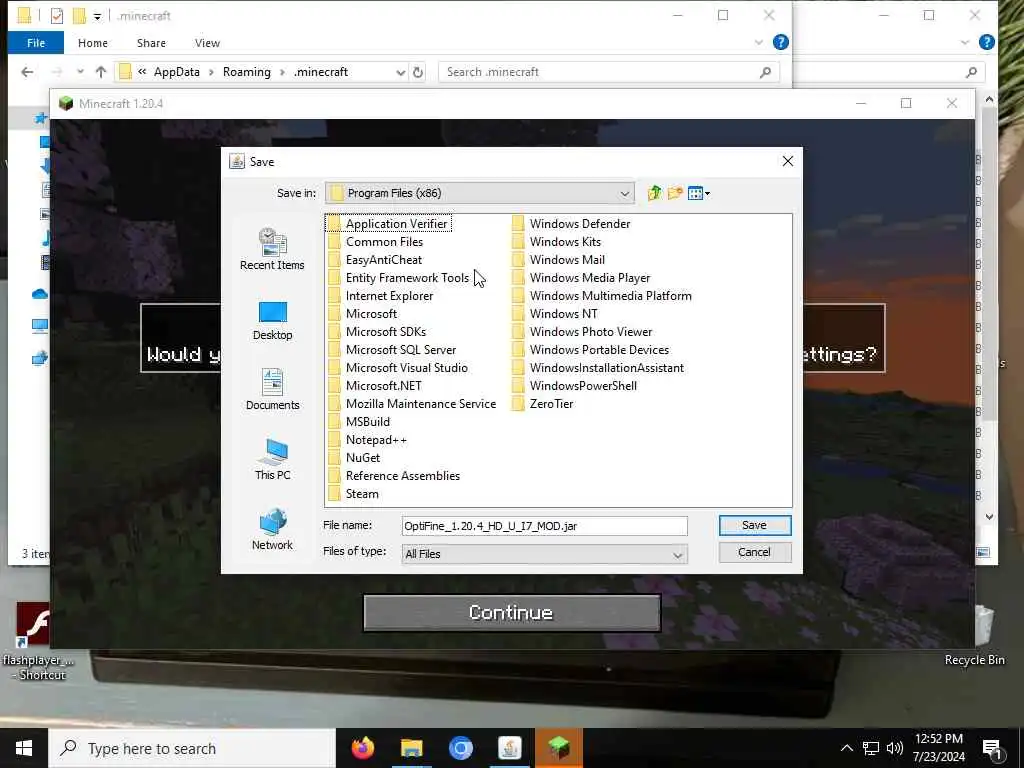Open File Explorer help icon
The image size is (1024, 768).
click(780, 42)
